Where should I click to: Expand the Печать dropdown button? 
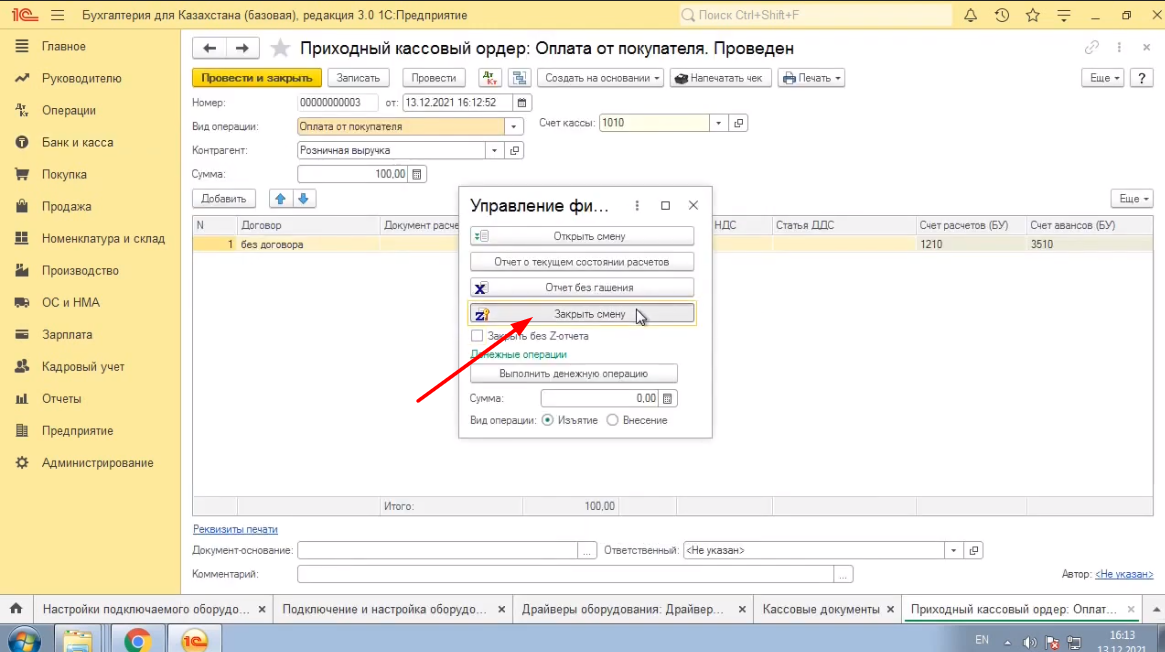[811, 78]
